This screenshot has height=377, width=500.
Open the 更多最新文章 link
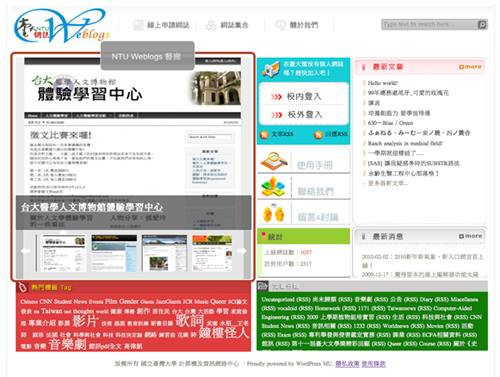coord(388,183)
